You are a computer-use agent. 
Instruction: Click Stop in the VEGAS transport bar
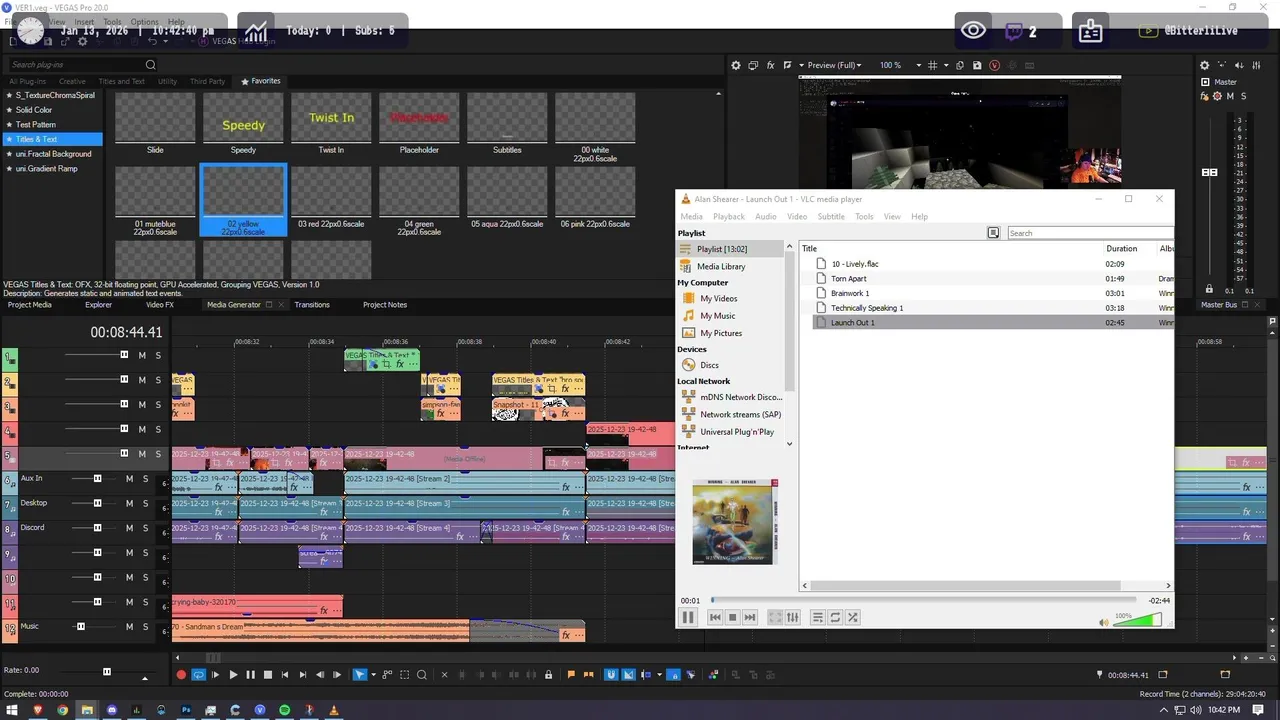[268, 675]
